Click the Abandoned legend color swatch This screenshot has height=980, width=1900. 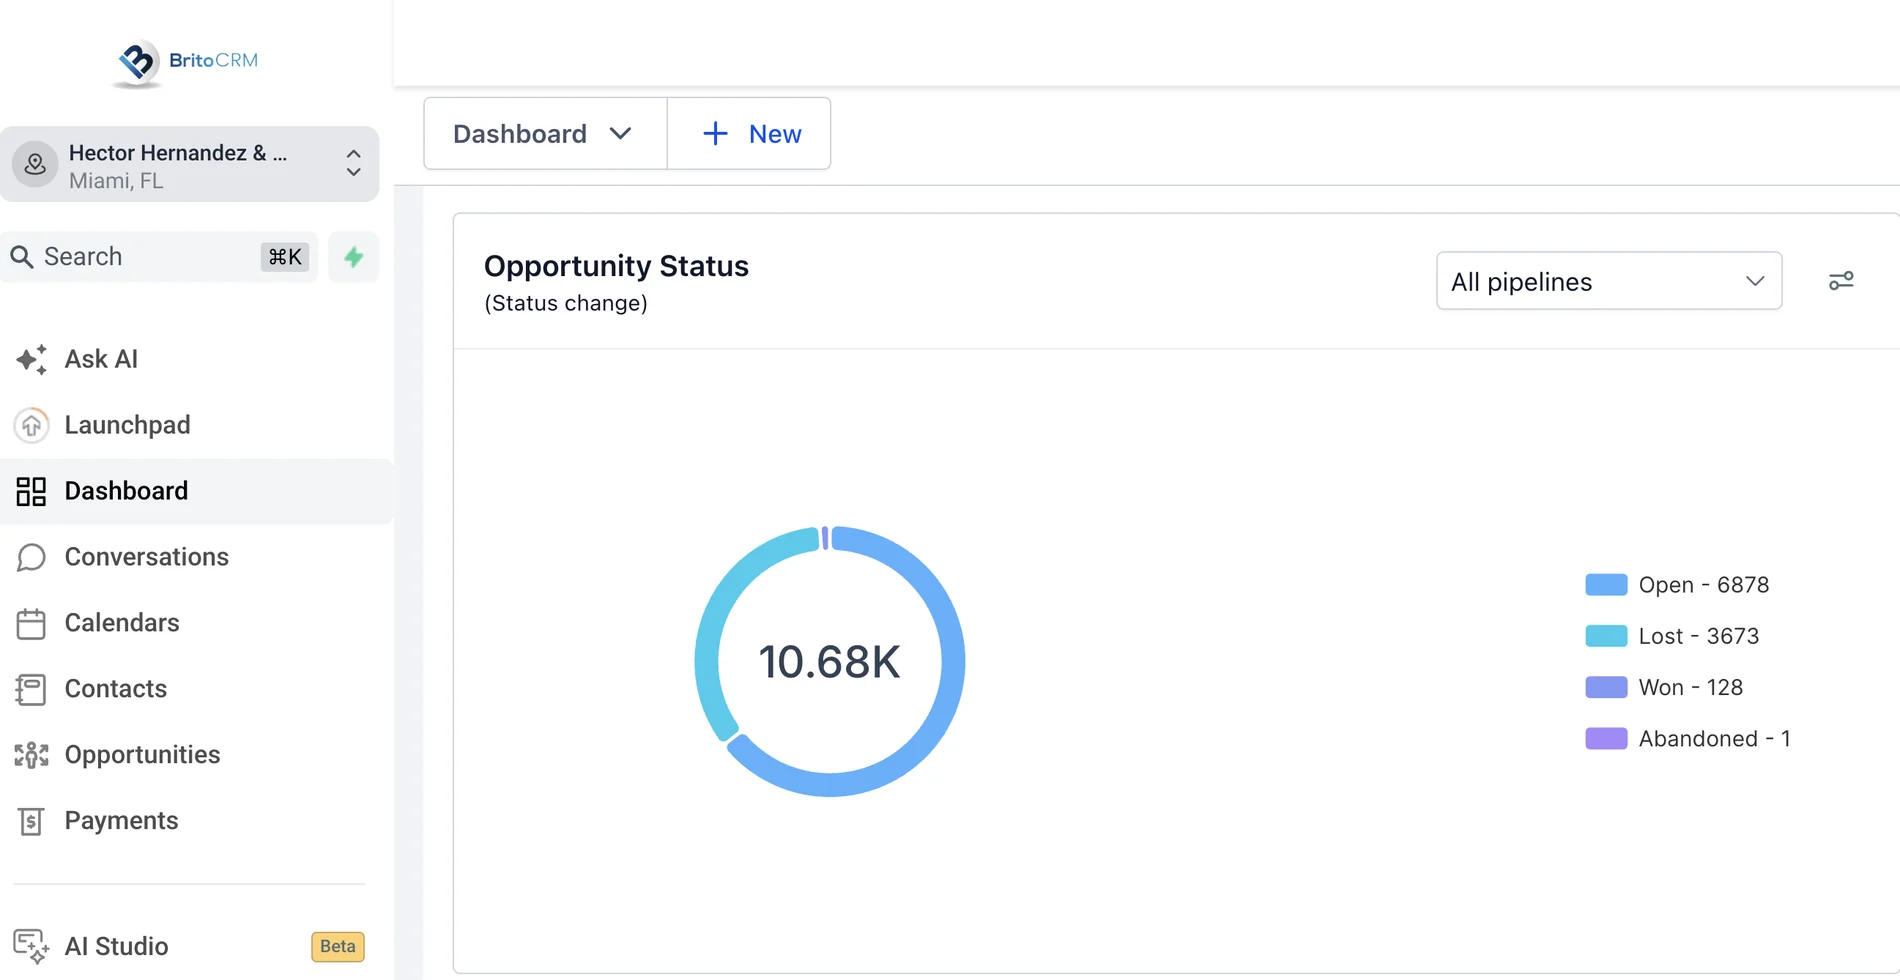(x=1606, y=738)
